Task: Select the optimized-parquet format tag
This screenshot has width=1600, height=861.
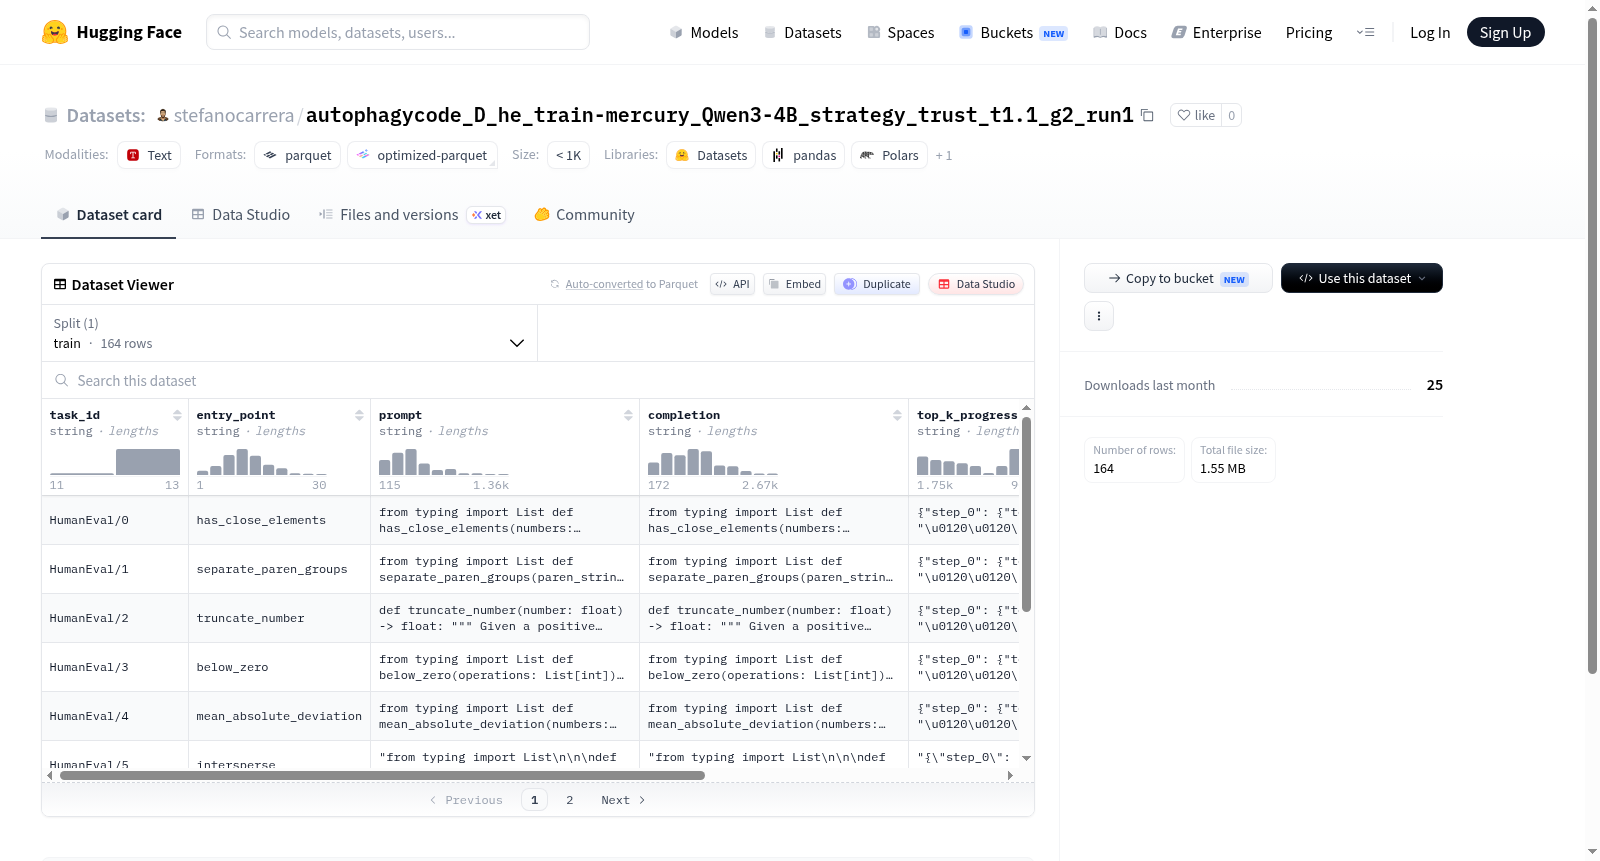Action: (422, 155)
